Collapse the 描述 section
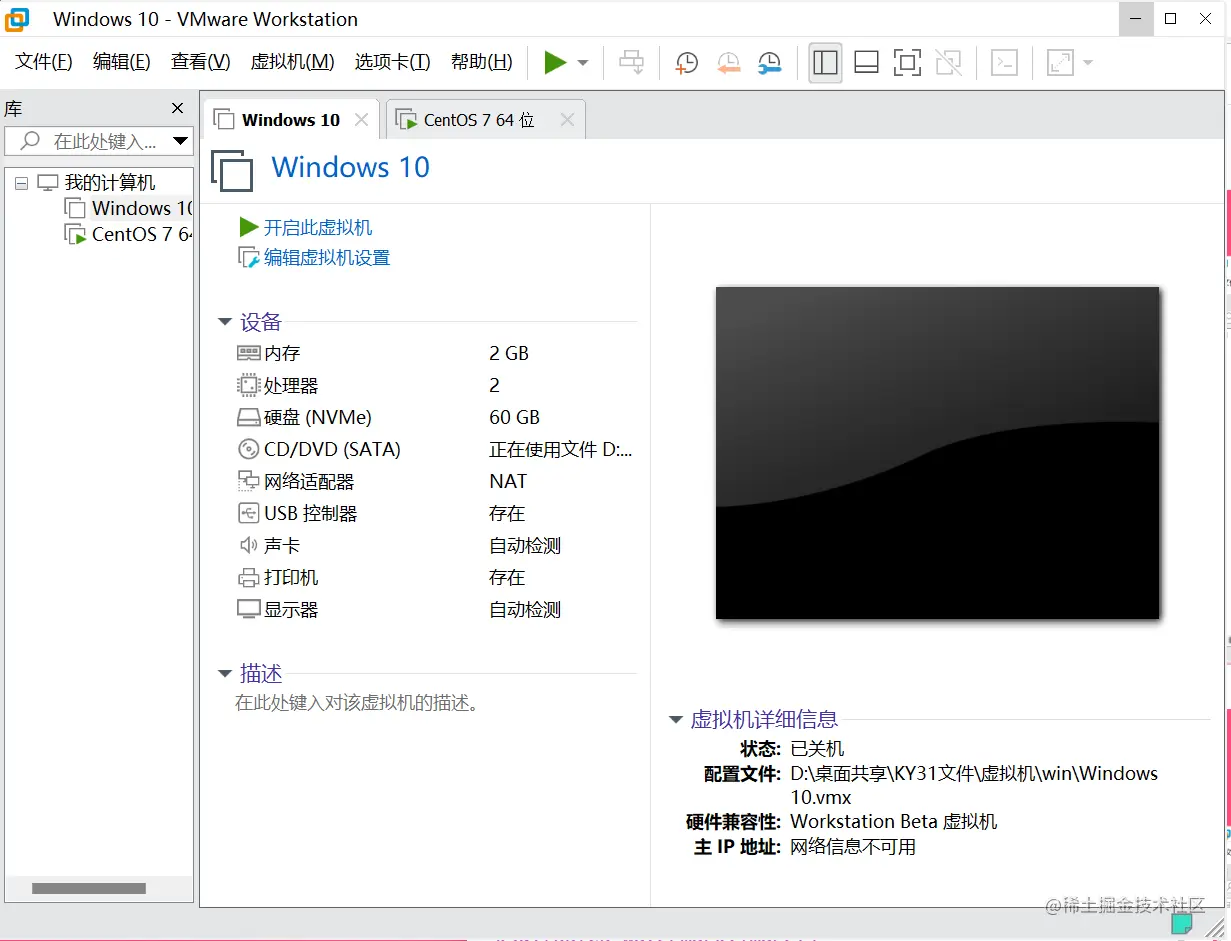1231x941 pixels. [x=225, y=674]
